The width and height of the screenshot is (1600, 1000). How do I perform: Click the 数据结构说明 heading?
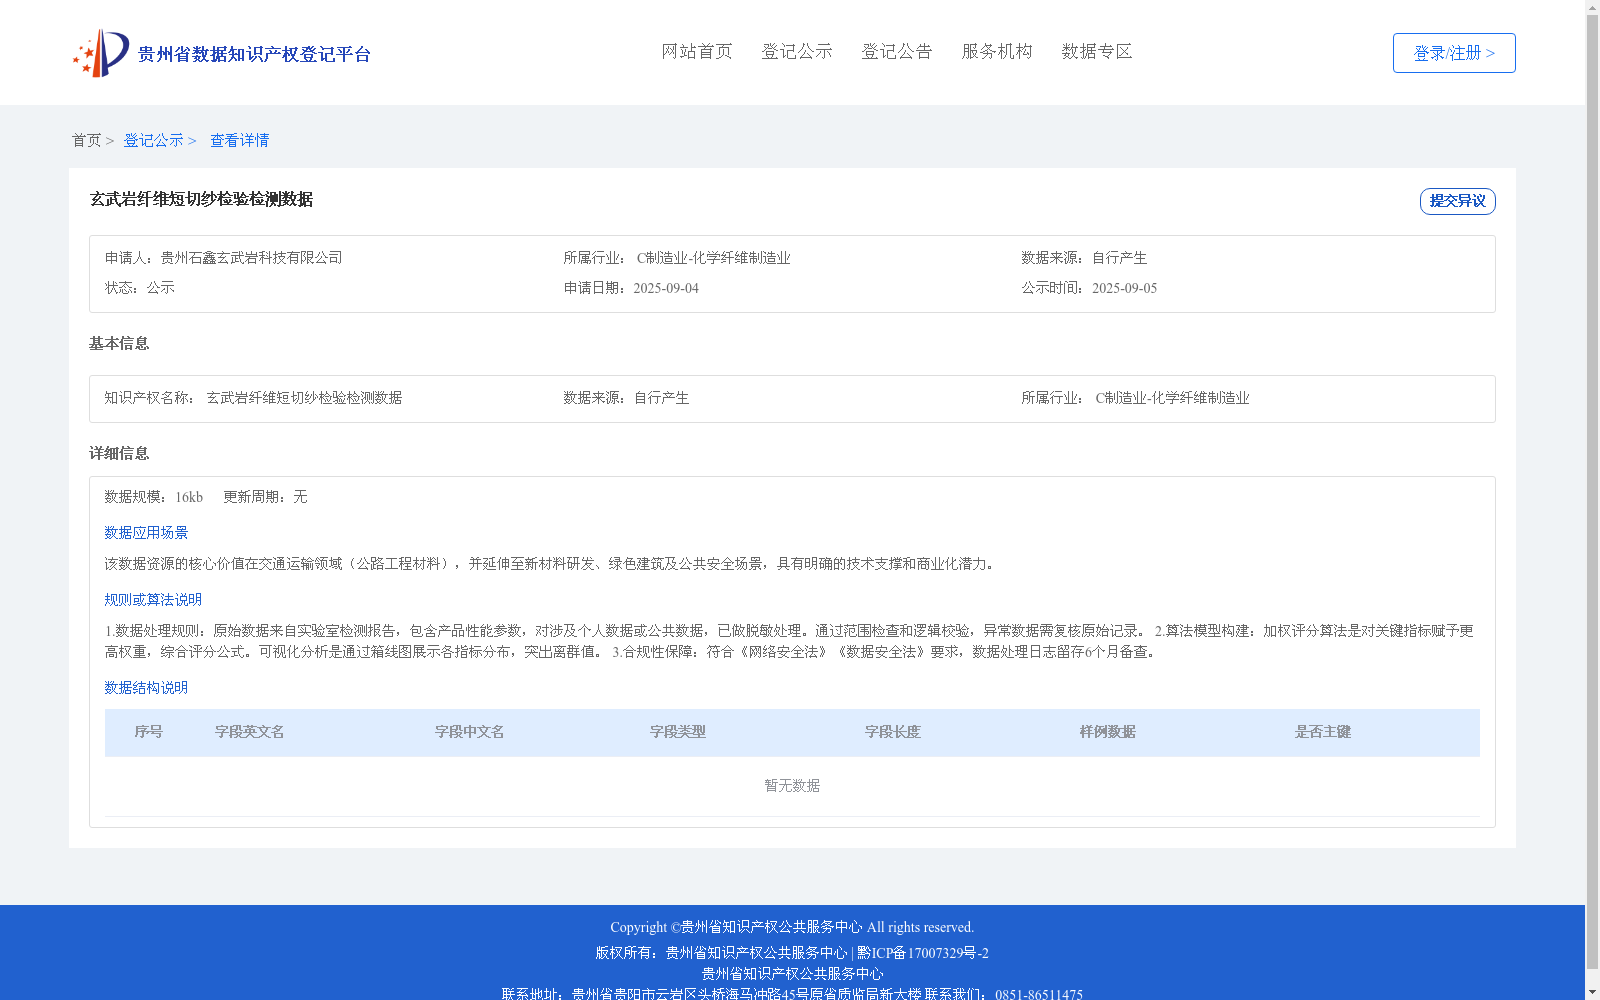click(x=146, y=688)
